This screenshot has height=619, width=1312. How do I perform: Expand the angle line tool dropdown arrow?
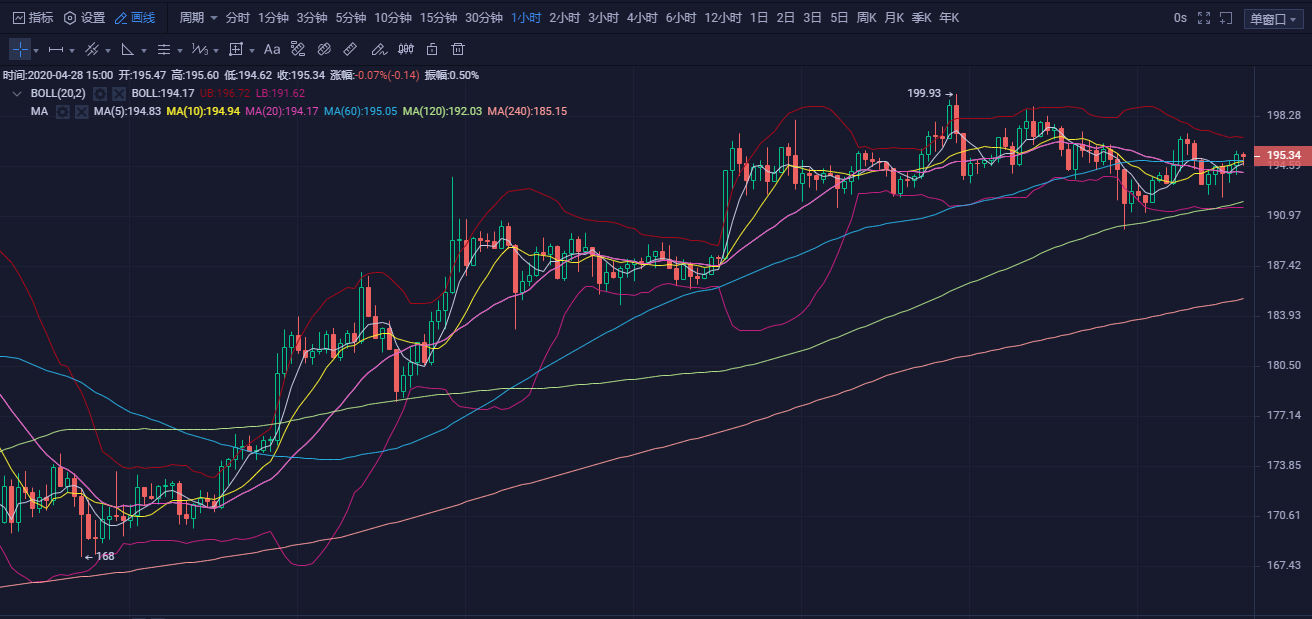tap(143, 50)
